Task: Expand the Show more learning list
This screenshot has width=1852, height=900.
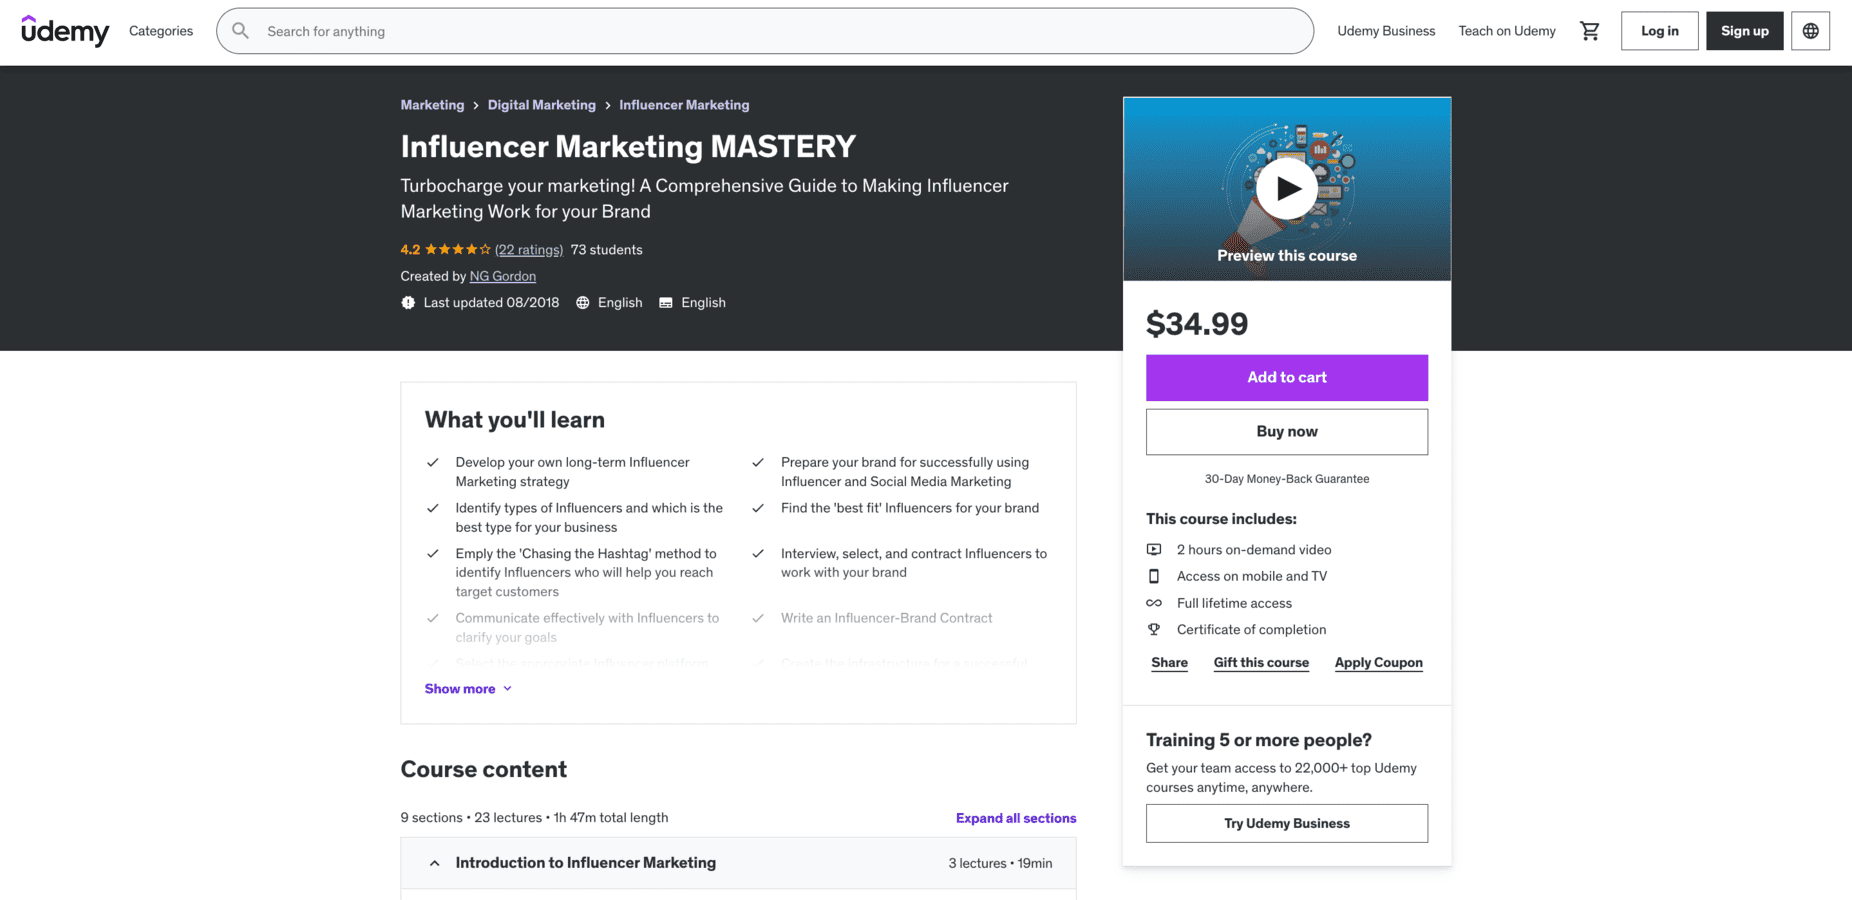Action: point(467,688)
